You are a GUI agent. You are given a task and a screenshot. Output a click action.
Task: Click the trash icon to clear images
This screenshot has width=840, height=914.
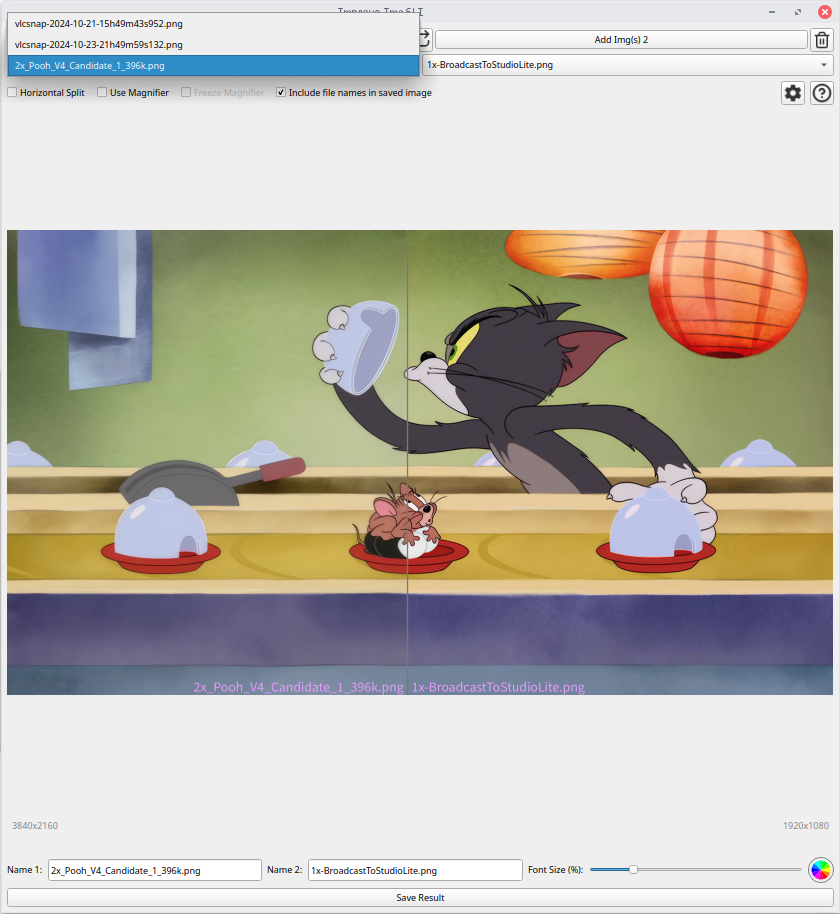822,40
